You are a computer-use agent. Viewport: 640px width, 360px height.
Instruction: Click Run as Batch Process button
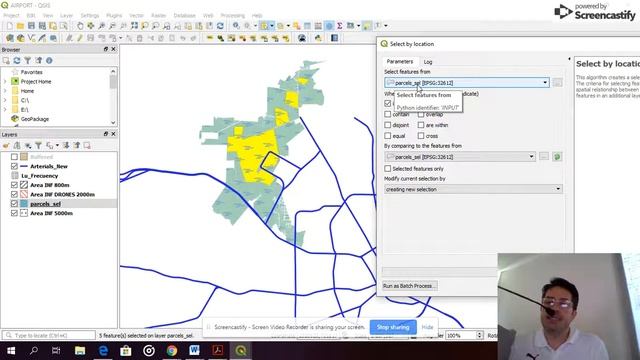(x=409, y=286)
